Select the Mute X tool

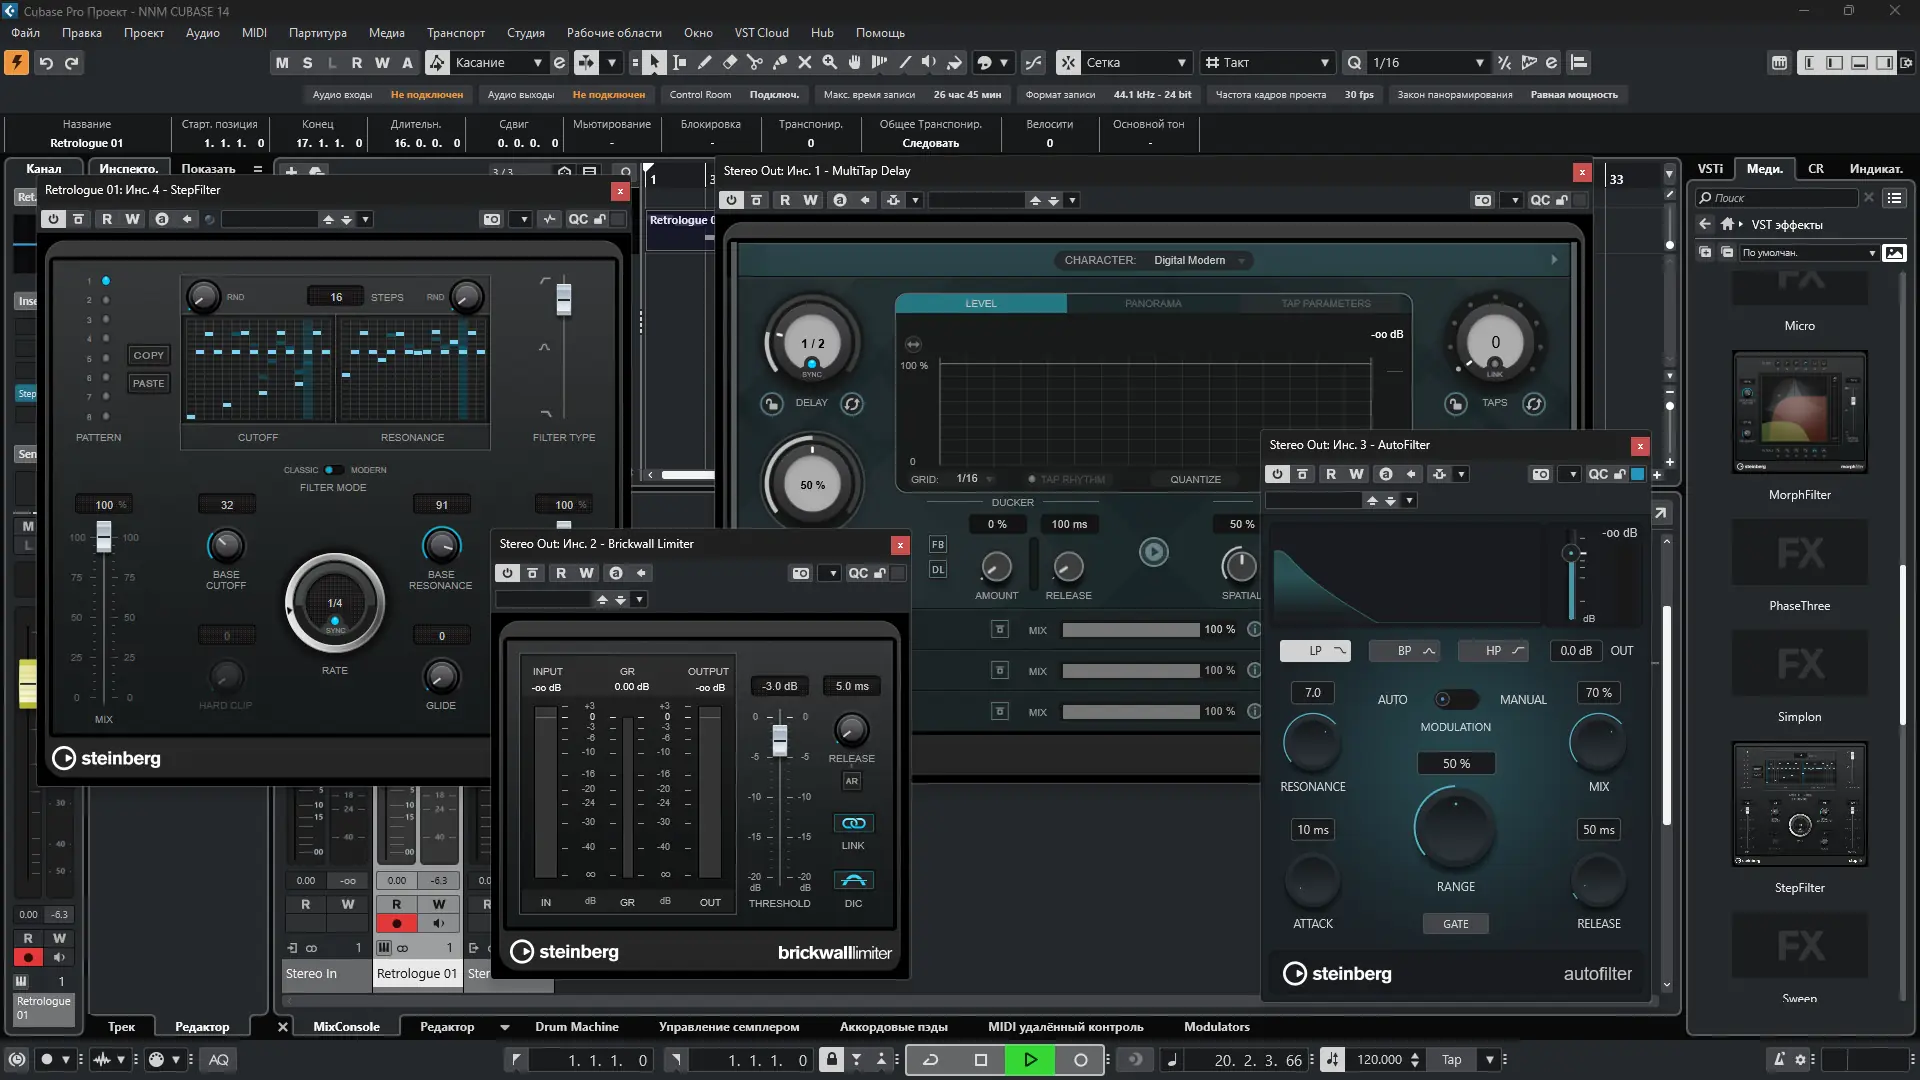coord(805,63)
